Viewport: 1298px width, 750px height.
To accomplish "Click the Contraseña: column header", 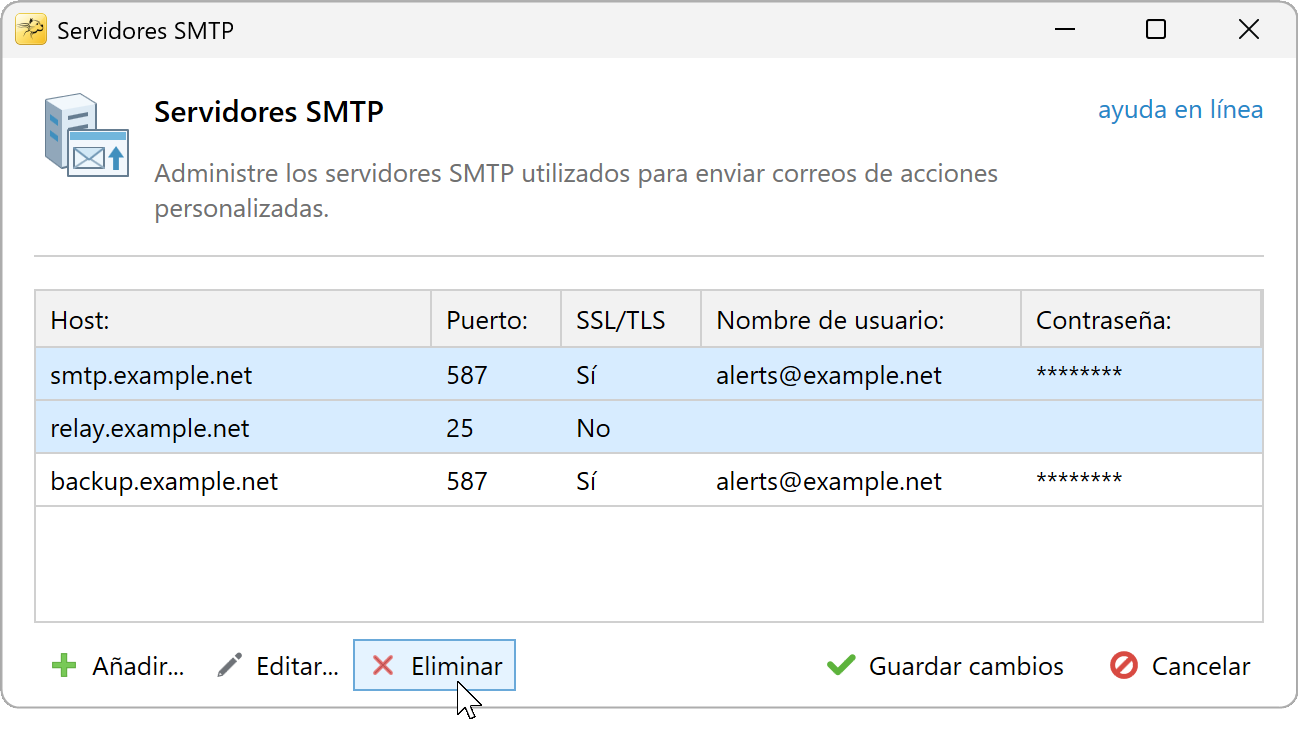I will coord(1141,320).
